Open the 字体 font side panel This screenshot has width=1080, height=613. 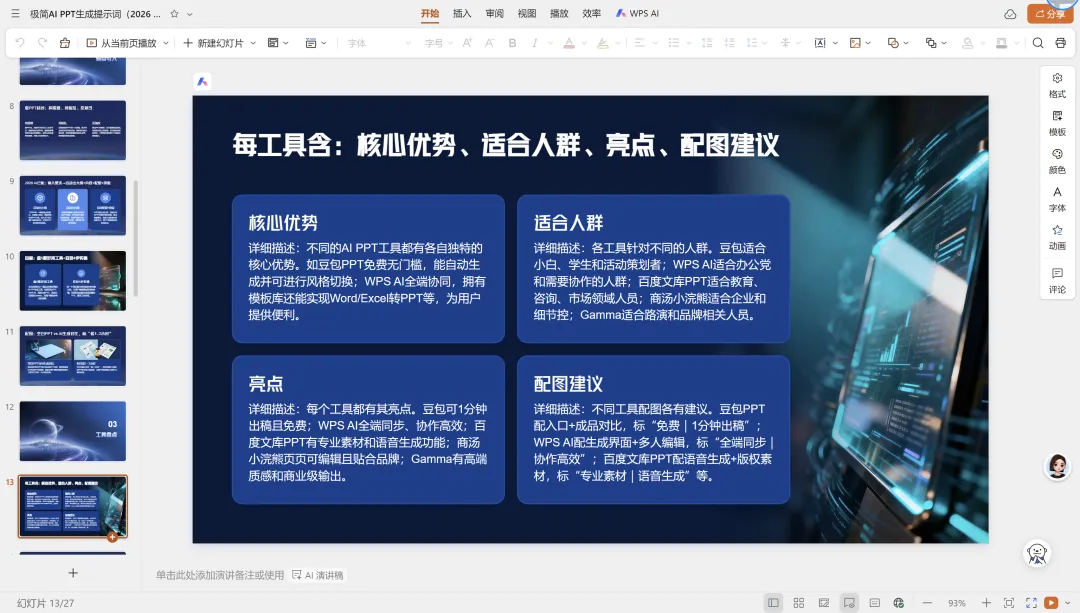click(x=1057, y=199)
